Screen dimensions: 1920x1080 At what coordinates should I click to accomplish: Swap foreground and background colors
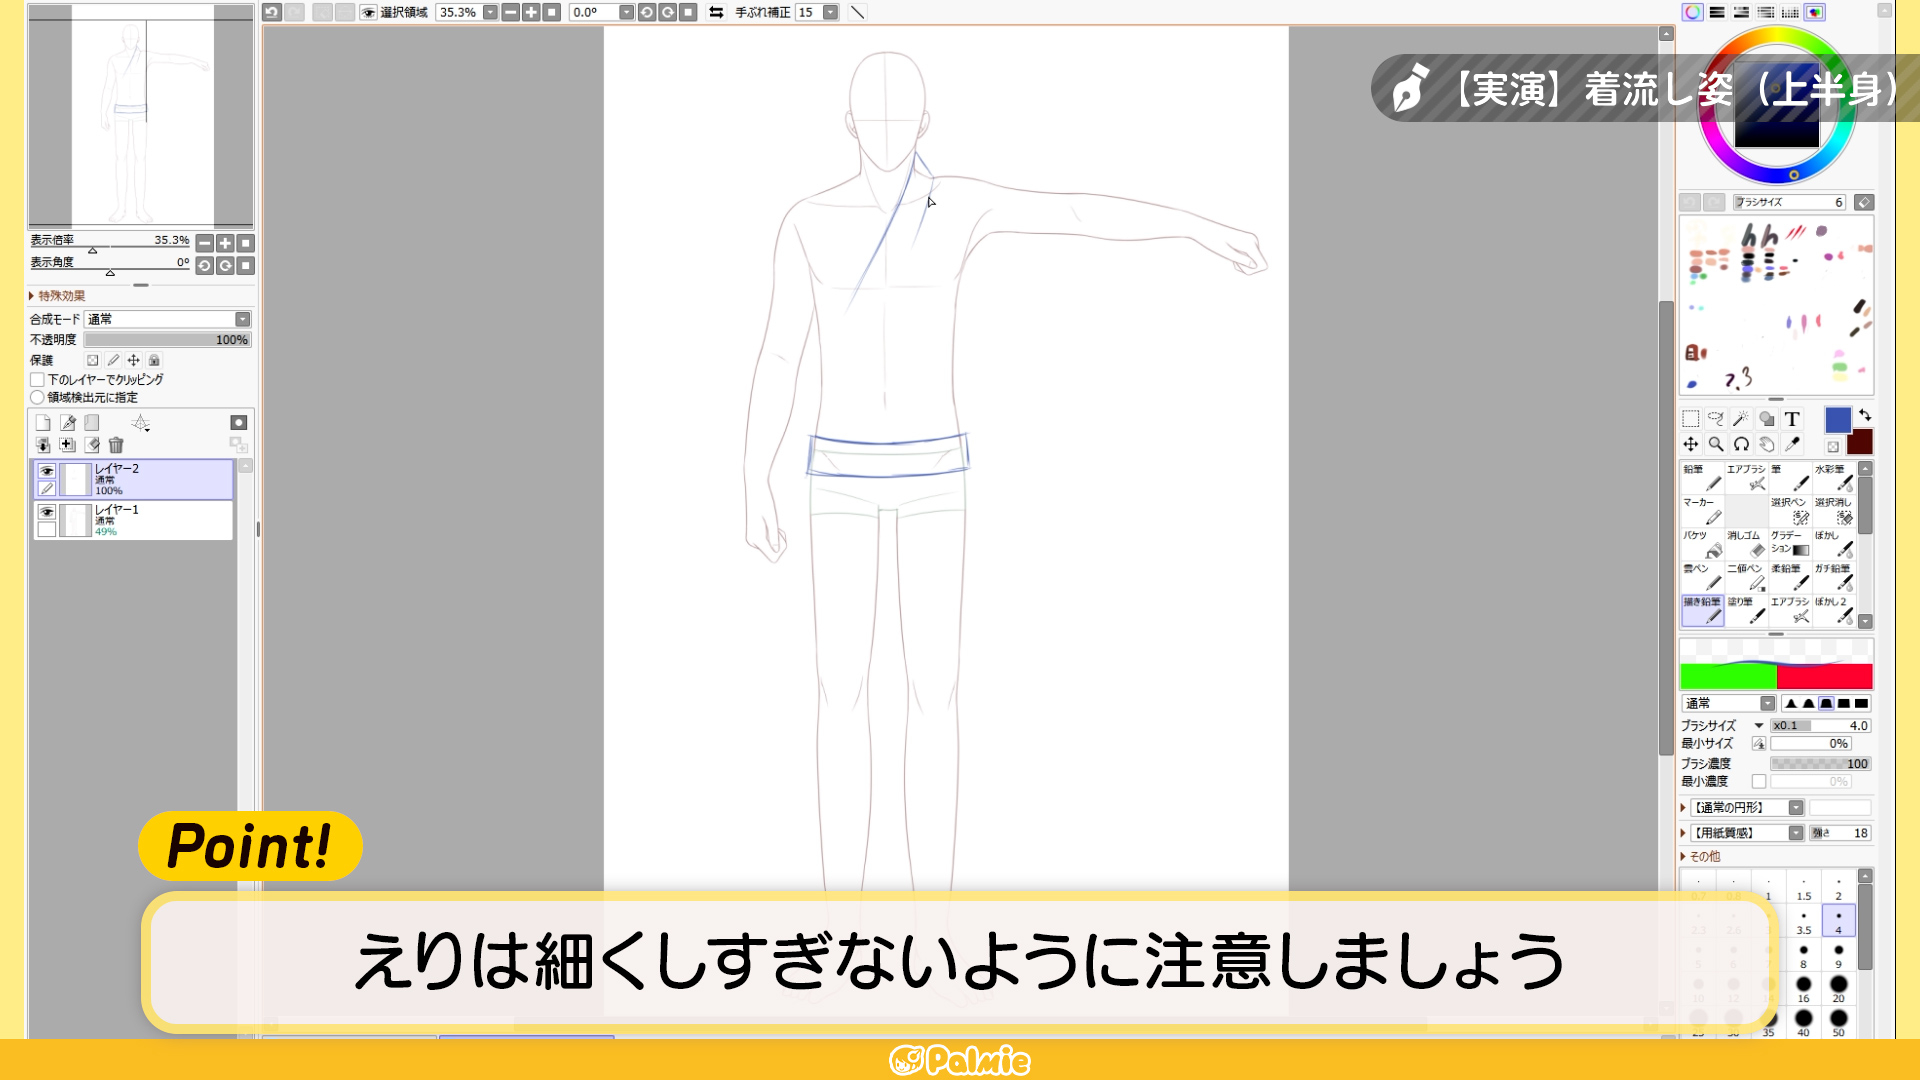[1865, 414]
